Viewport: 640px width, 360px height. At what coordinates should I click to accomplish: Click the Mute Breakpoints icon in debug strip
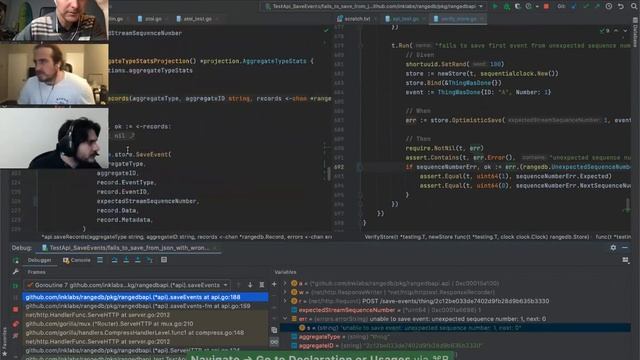(16, 336)
